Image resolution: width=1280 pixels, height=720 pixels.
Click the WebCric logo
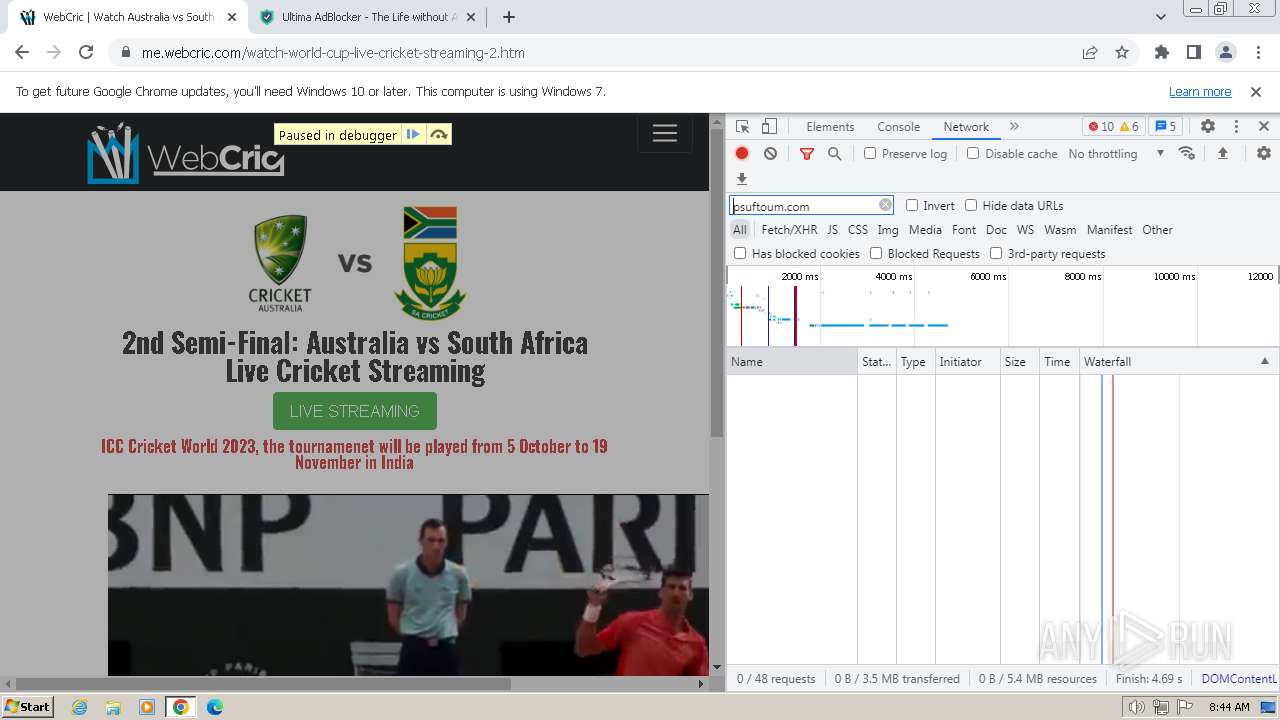point(186,153)
